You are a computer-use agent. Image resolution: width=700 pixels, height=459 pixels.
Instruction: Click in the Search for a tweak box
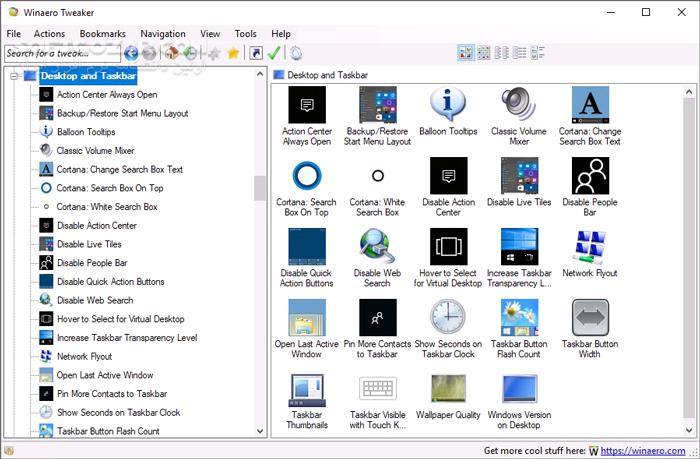pyautogui.click(x=62, y=54)
